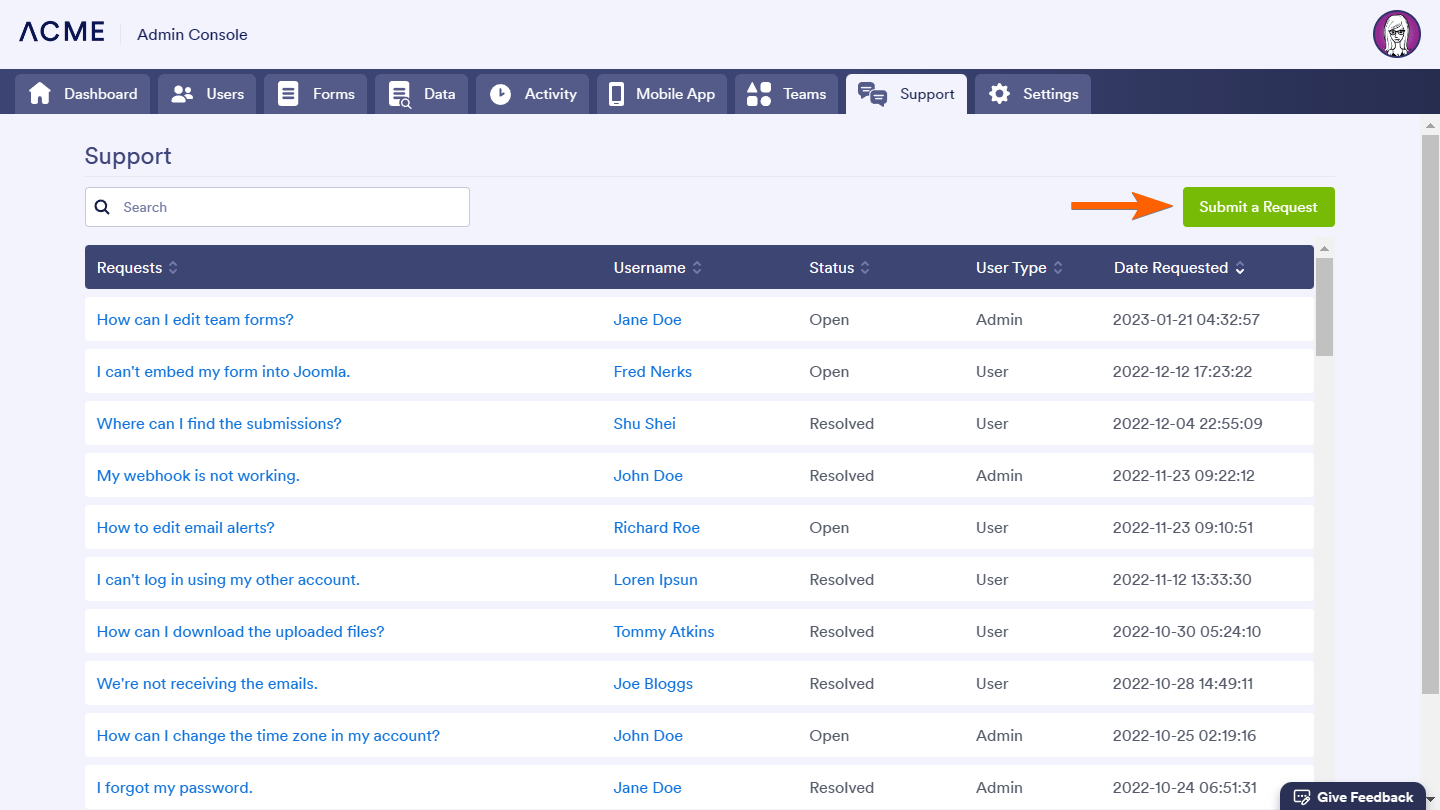Screen dimensions: 1440x810
Task: Open Fred Nerks user profile link
Action: [652, 372]
